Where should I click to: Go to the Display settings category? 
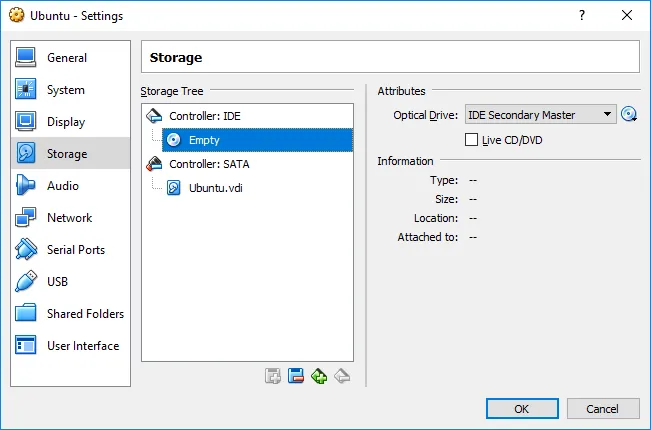(x=65, y=122)
